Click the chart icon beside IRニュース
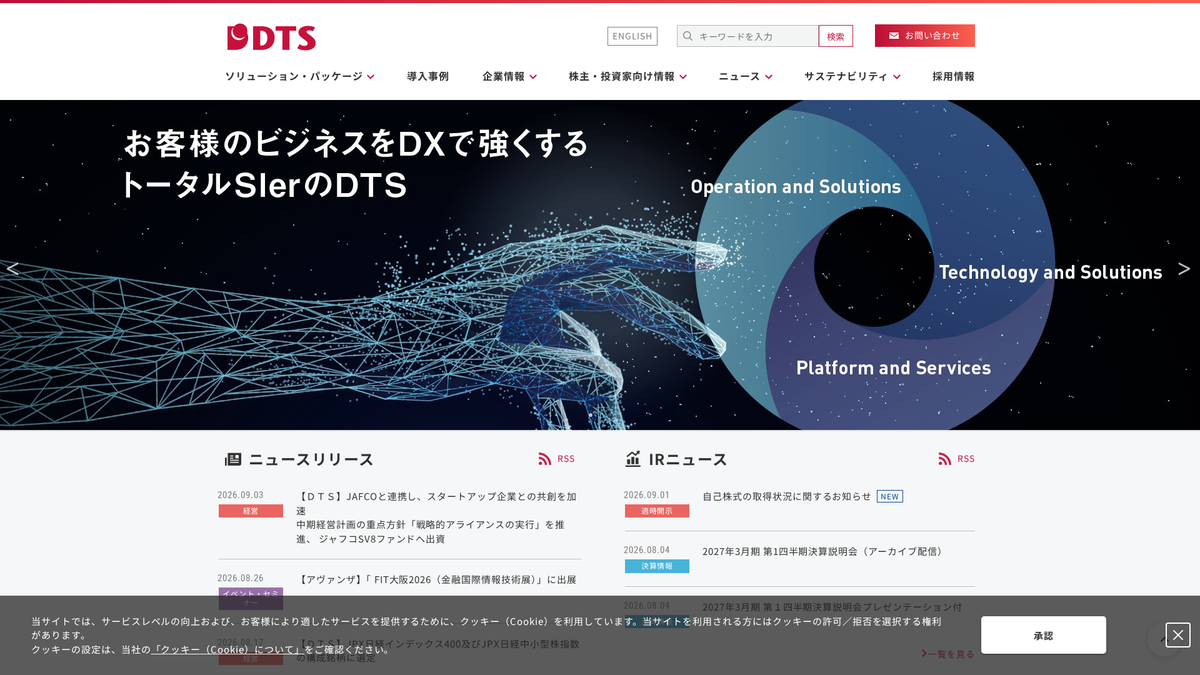Screen dimensions: 1200x675 coord(633,459)
